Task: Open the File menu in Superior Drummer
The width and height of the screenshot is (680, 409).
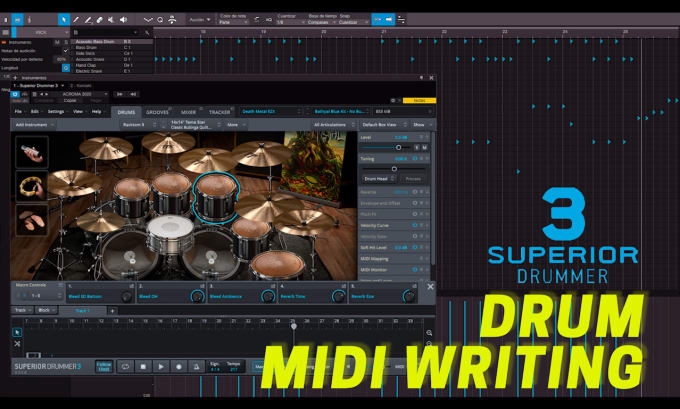Action: 18,111
